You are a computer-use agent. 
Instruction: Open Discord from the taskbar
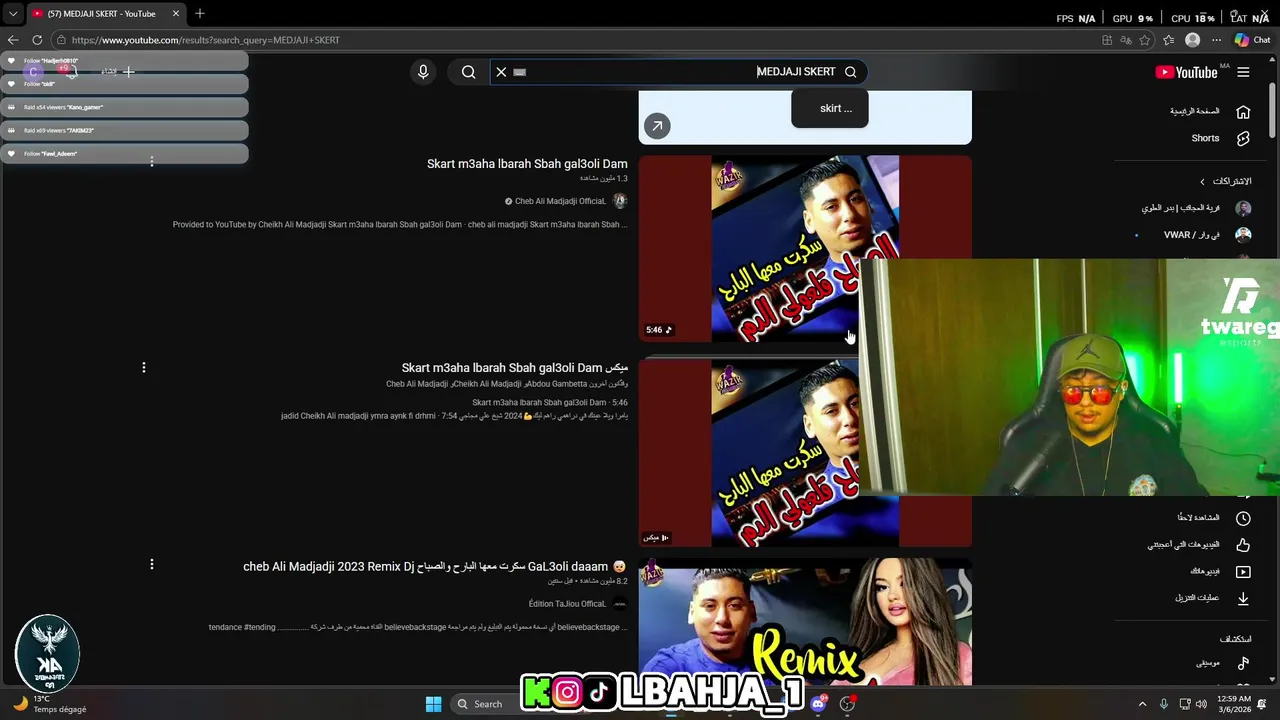coord(818,704)
